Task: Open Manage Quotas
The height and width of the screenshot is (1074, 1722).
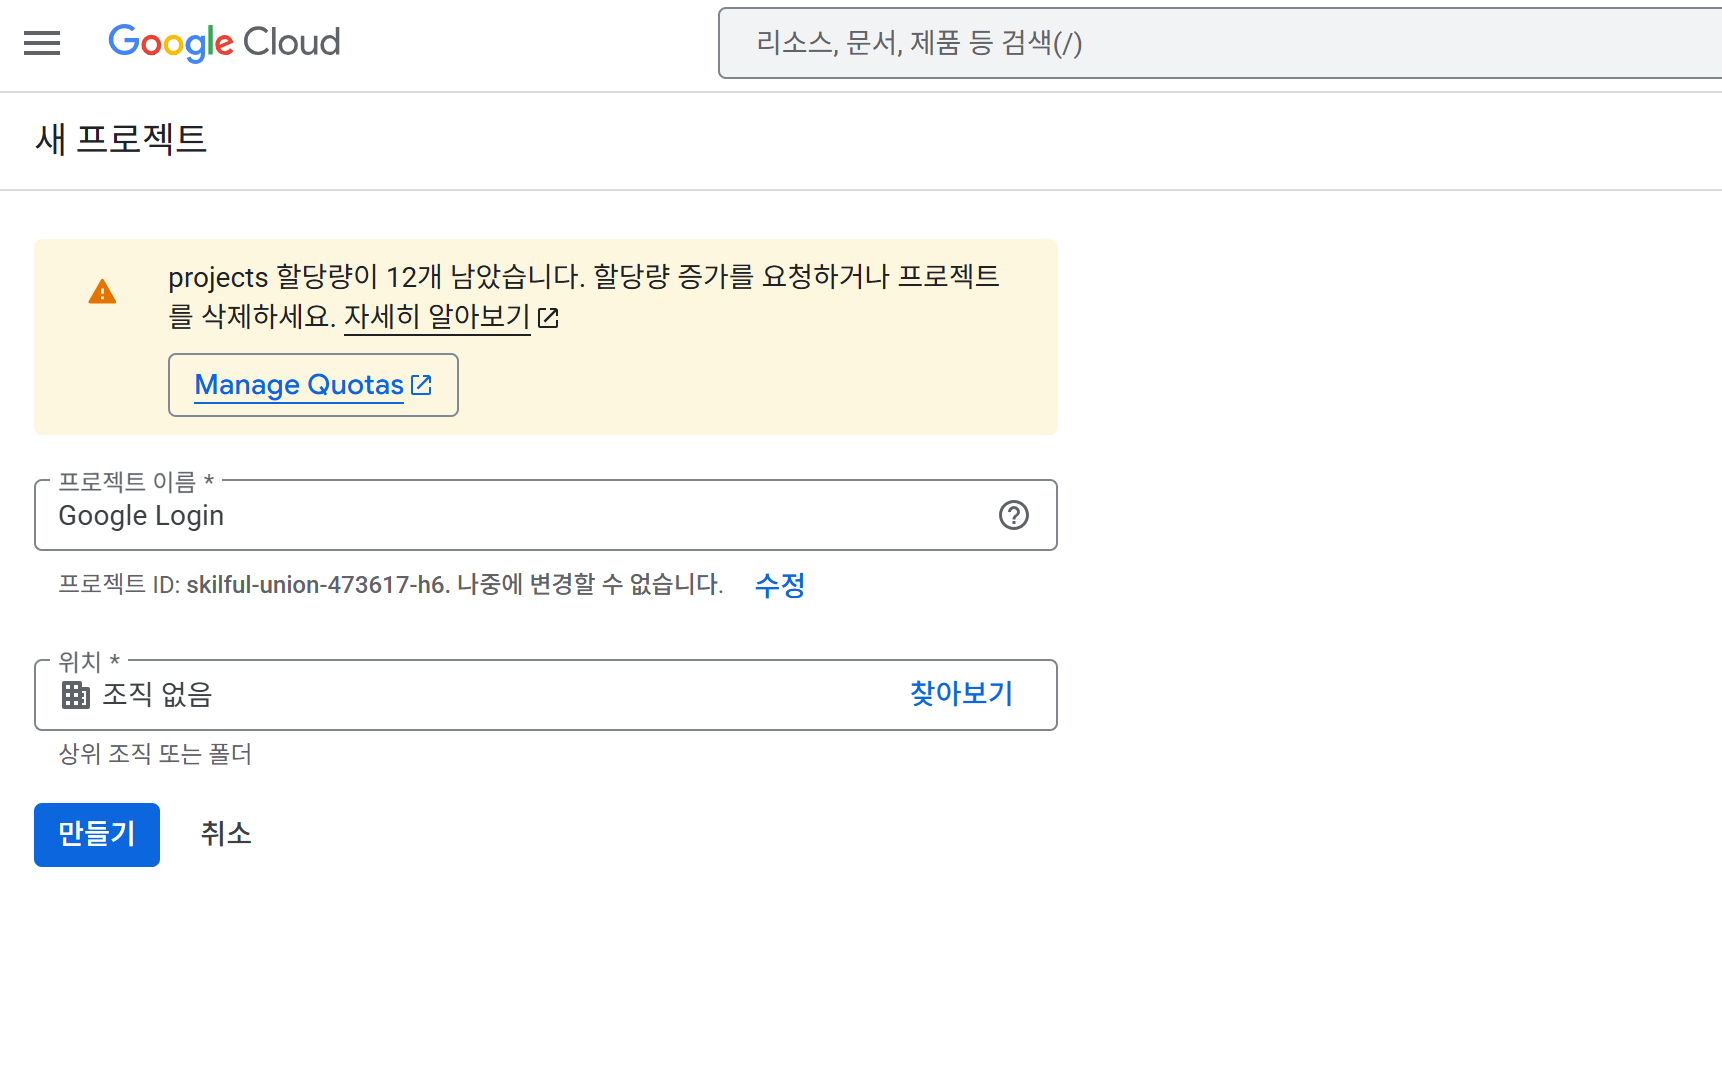Action: click(x=299, y=385)
